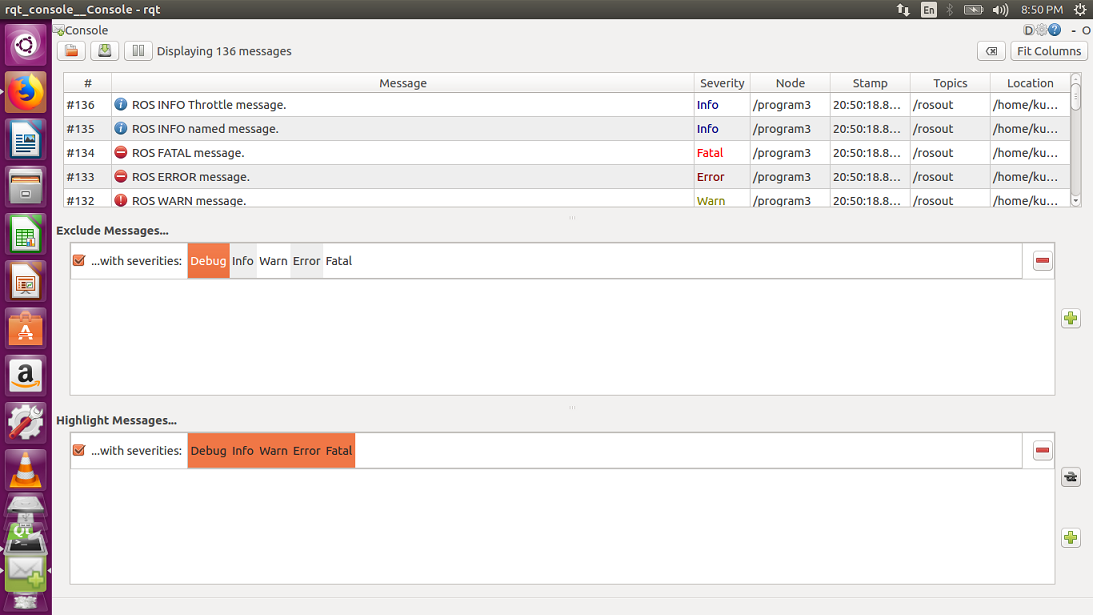Click the save messages to file icon
Screen dimensions: 1093x615
[x=105, y=51]
